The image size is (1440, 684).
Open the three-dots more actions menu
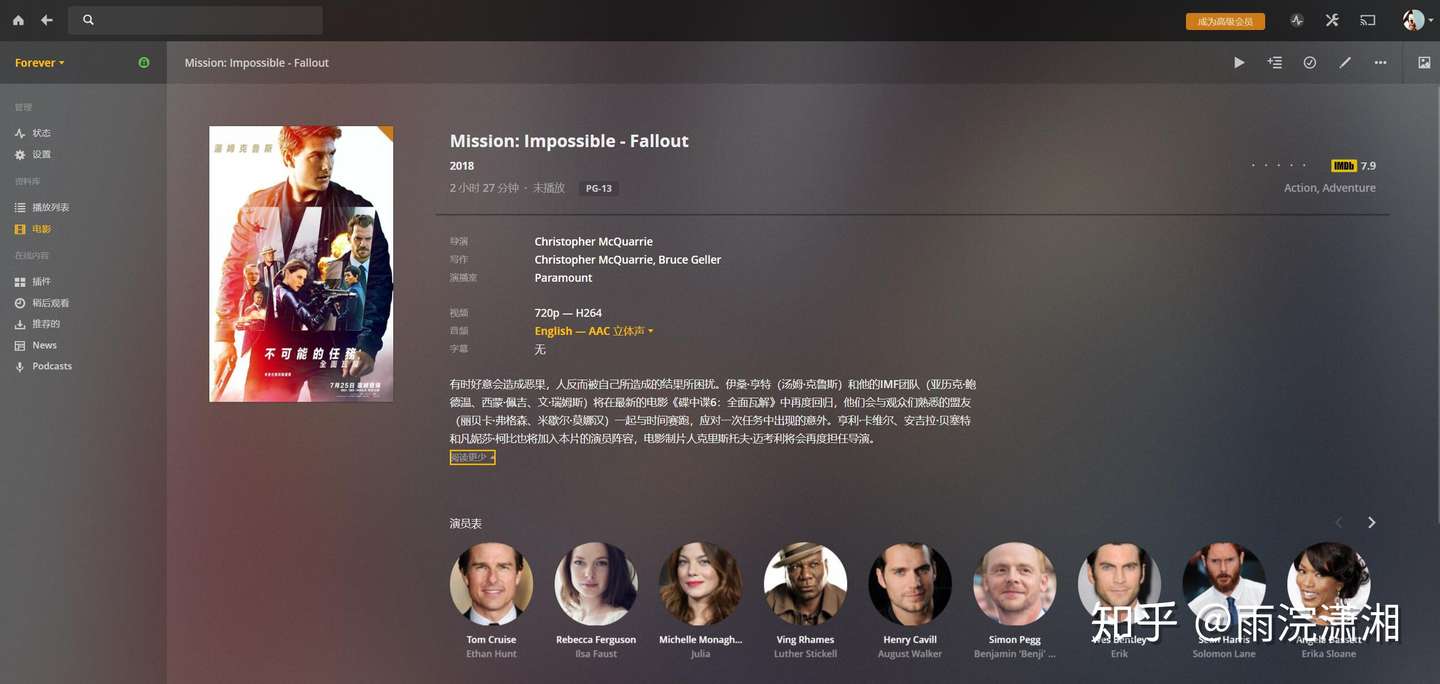pyautogui.click(x=1380, y=62)
